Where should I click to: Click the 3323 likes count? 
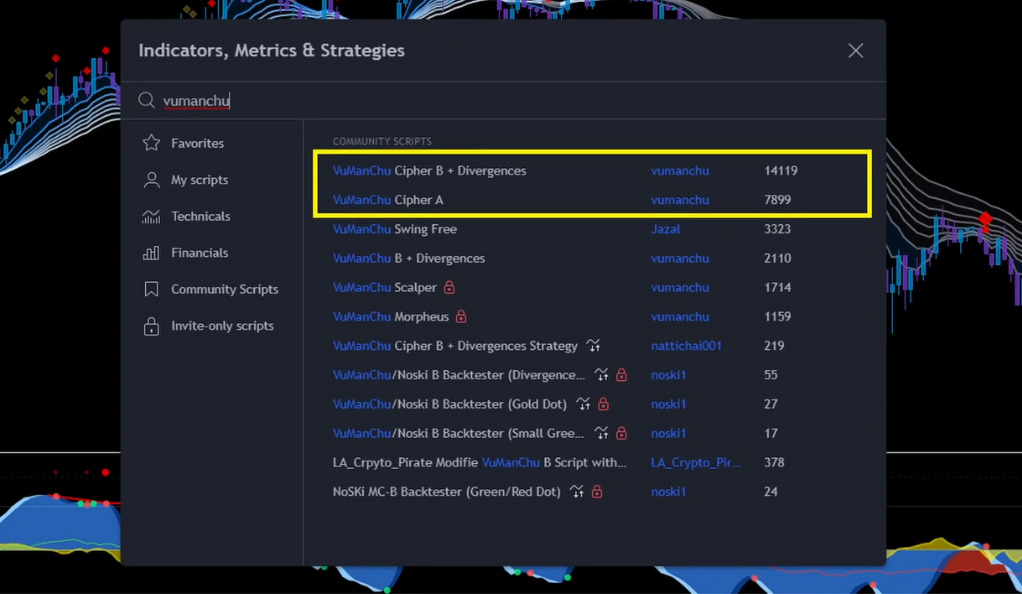[778, 229]
